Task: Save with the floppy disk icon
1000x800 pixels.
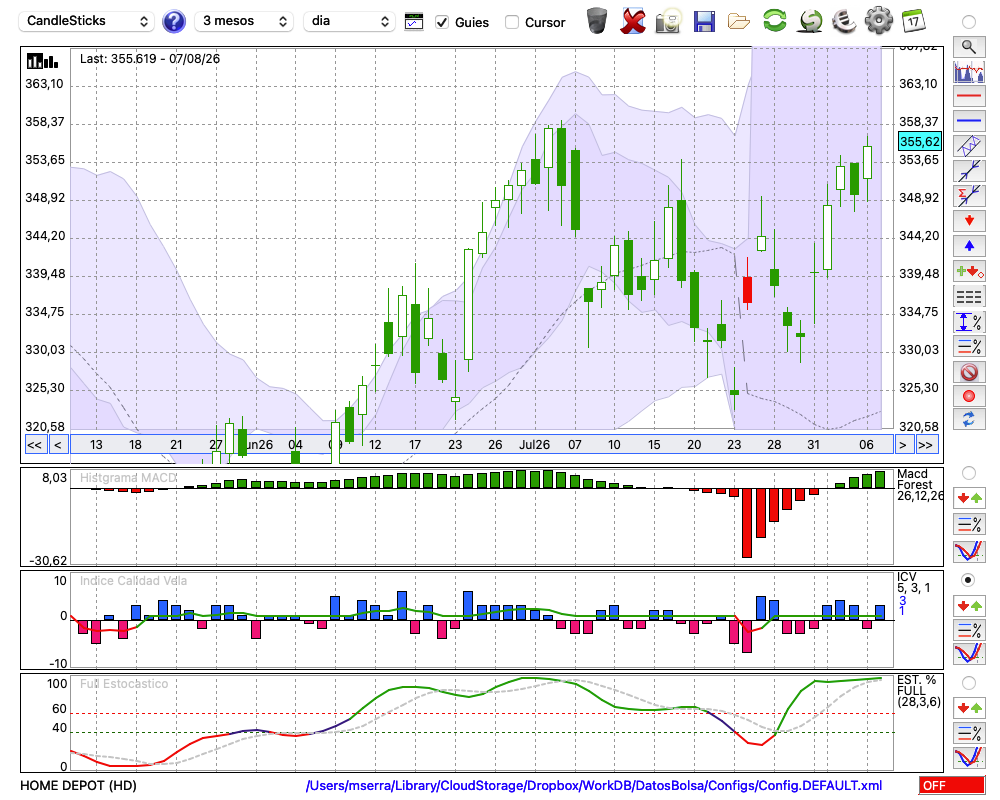Action: coord(704,21)
